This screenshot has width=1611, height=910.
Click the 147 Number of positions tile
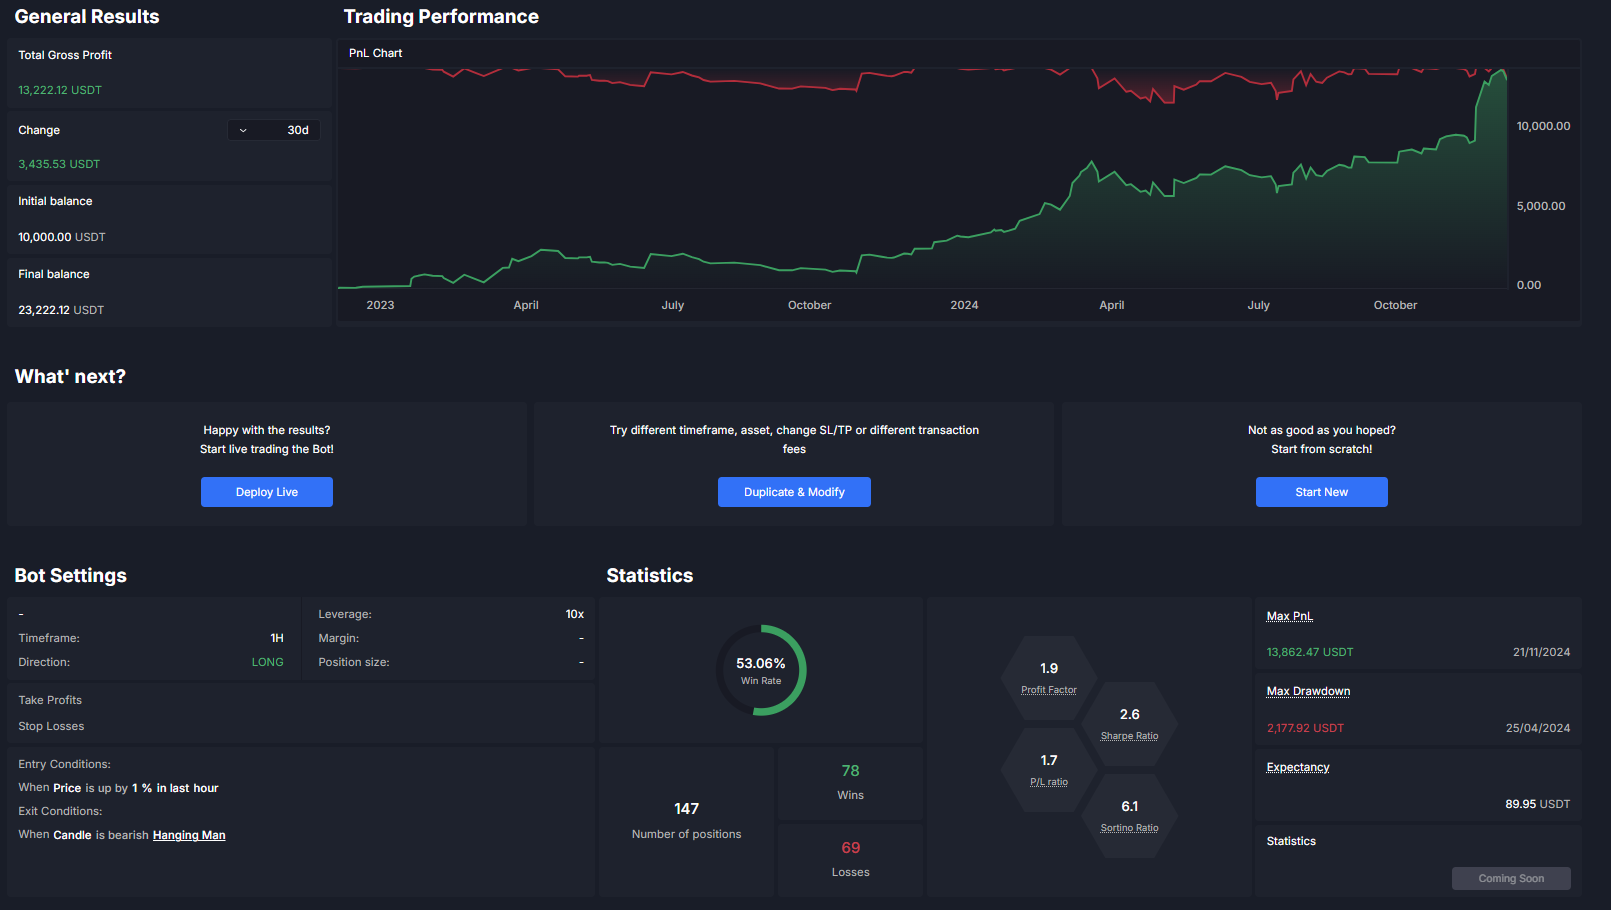tap(686, 821)
